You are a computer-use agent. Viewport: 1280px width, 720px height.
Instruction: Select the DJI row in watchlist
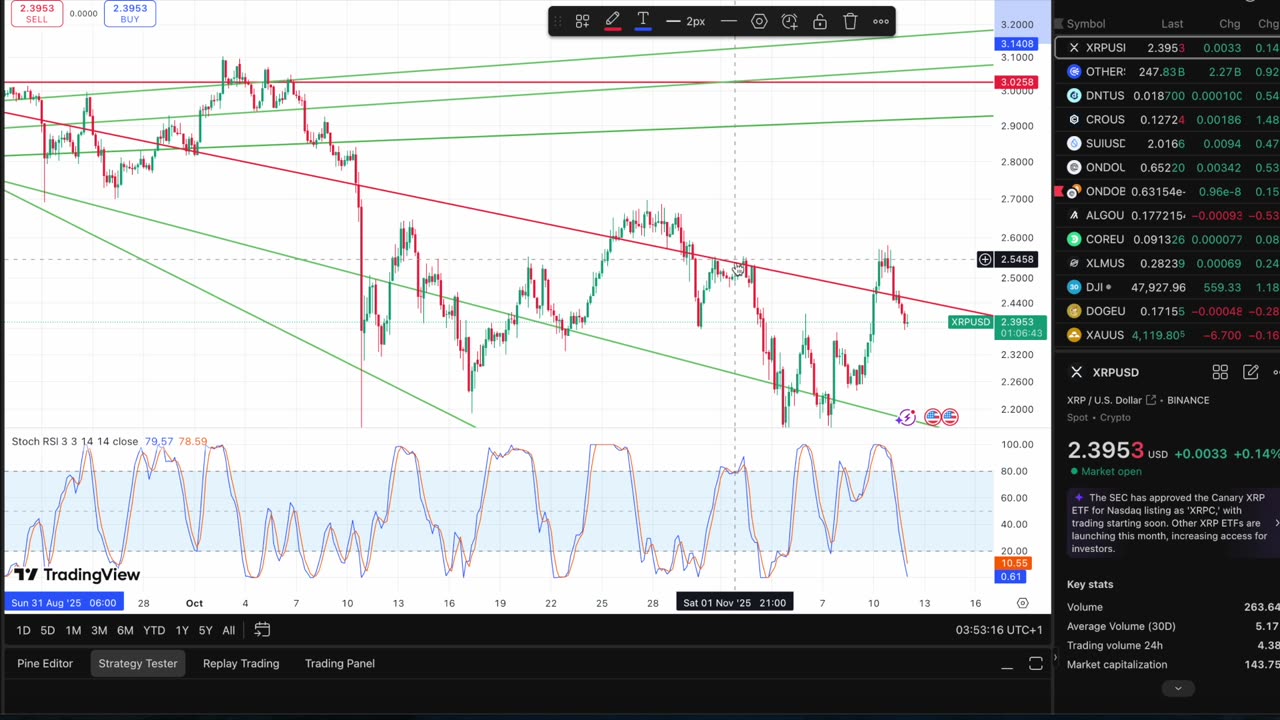(1167, 288)
